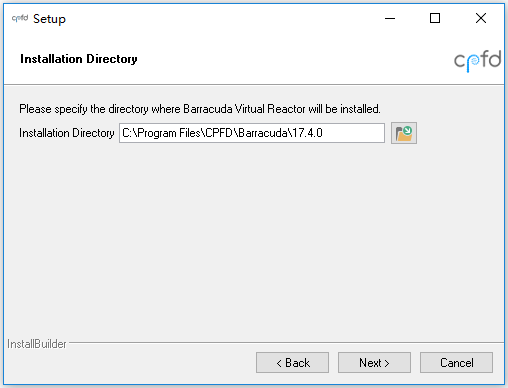This screenshot has height=388, width=508.
Task: Click the InstallBuilder label text
Action: 37,344
